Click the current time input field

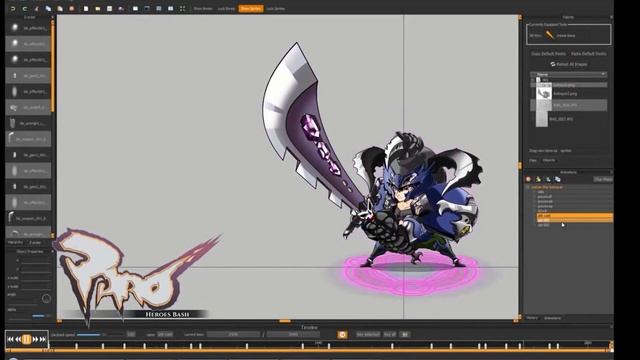[x=233, y=334]
